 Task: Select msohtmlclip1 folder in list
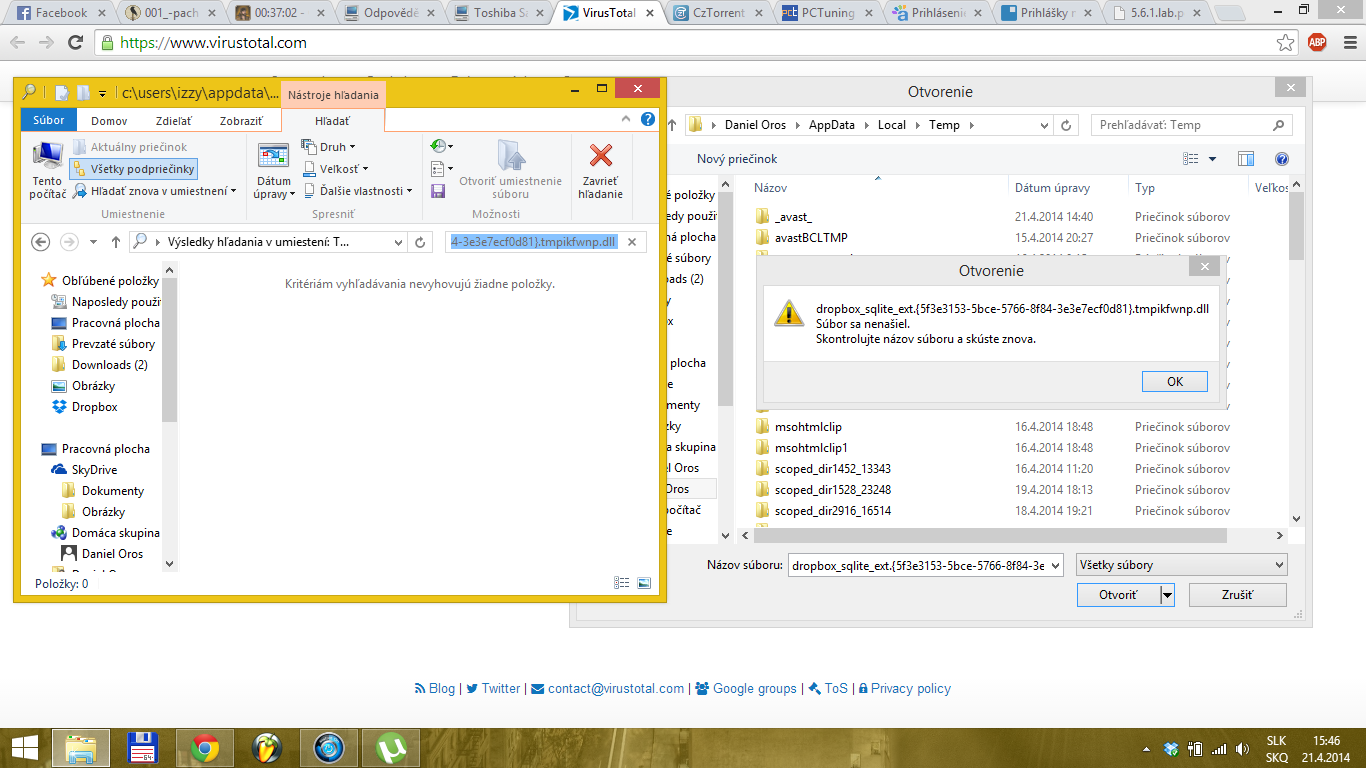coord(811,448)
